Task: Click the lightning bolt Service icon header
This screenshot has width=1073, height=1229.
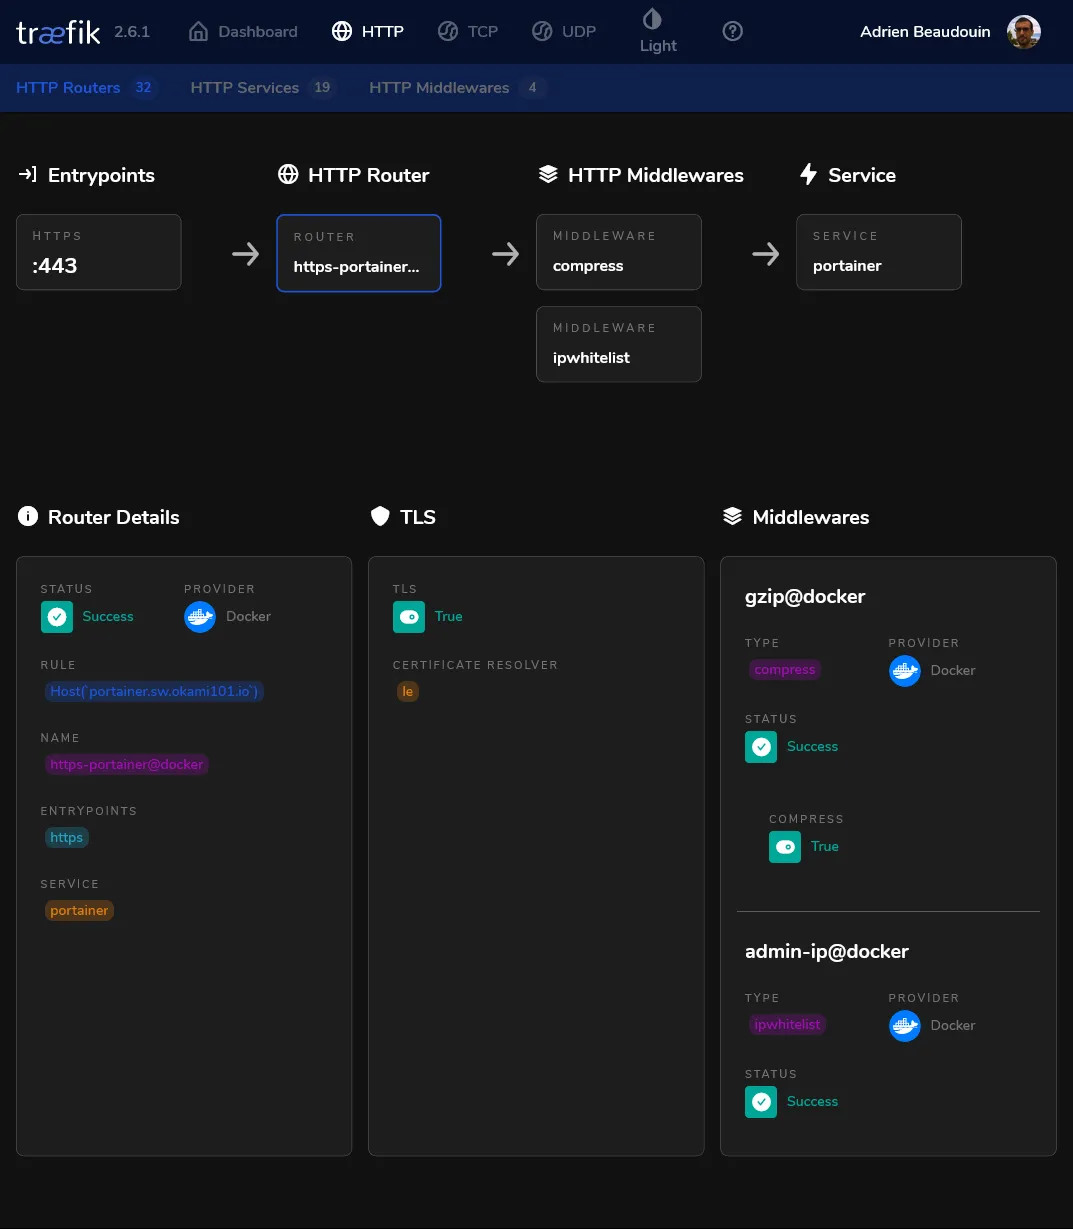Action: click(808, 174)
